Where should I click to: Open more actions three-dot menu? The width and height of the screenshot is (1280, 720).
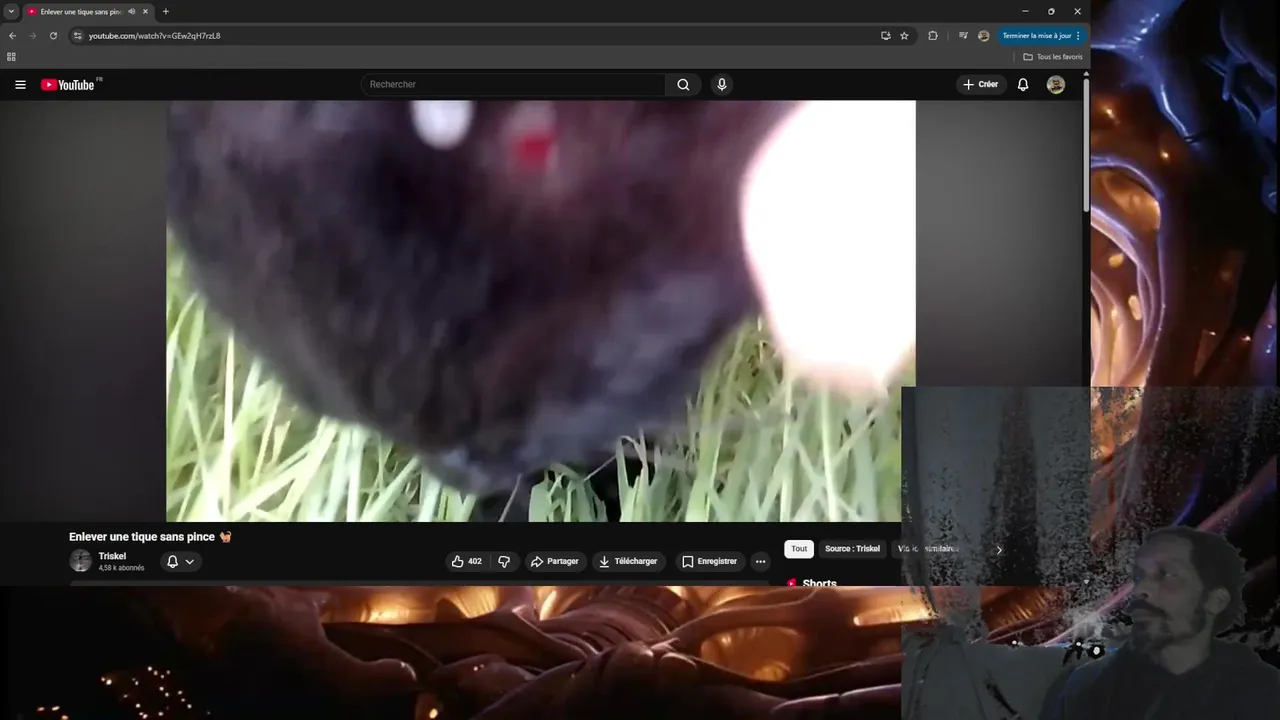point(760,562)
